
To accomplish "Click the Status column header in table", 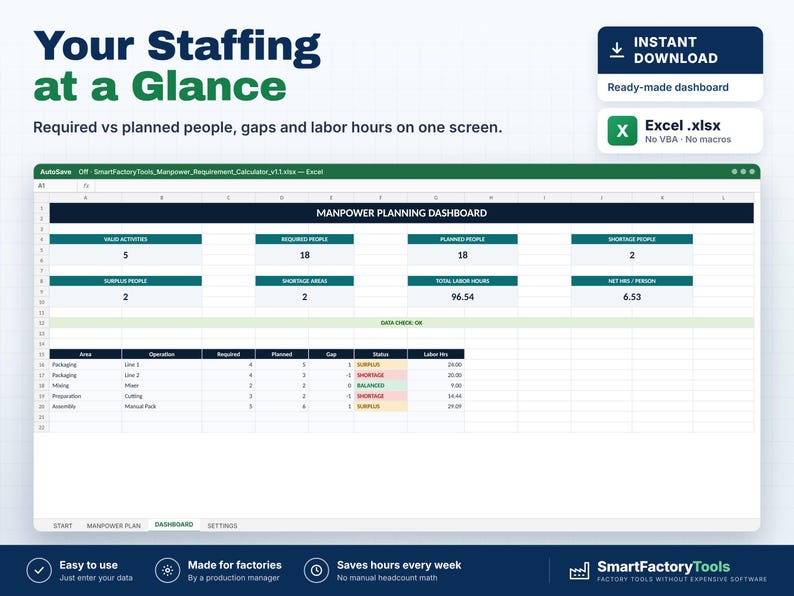I will (x=381, y=354).
